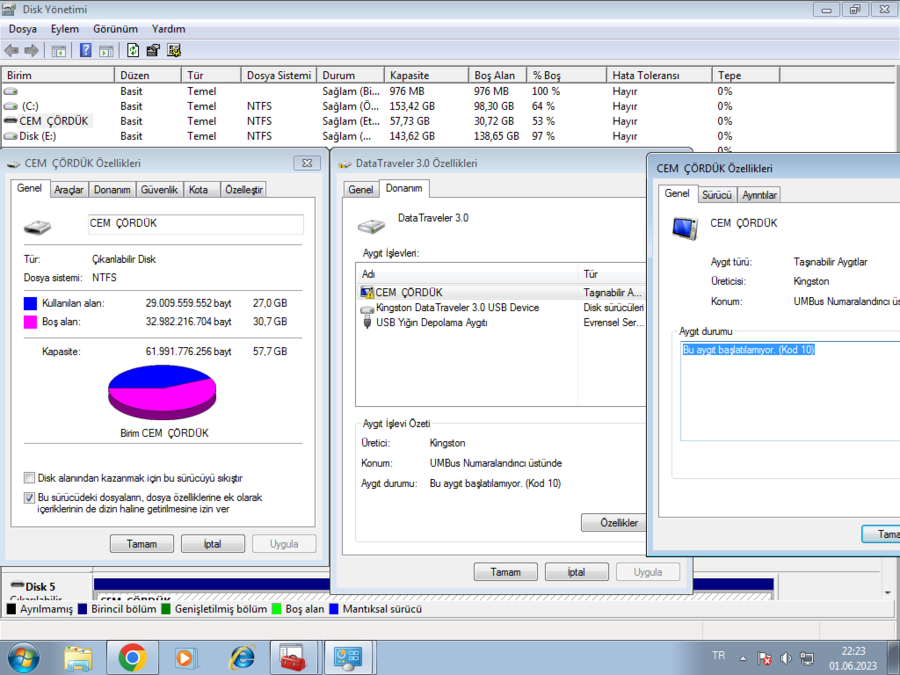900x675 pixels.
Task: Click the highlighted 'Bu aygıt başlatılamıyor. (Kod 10)' status text
Action: 748,350
